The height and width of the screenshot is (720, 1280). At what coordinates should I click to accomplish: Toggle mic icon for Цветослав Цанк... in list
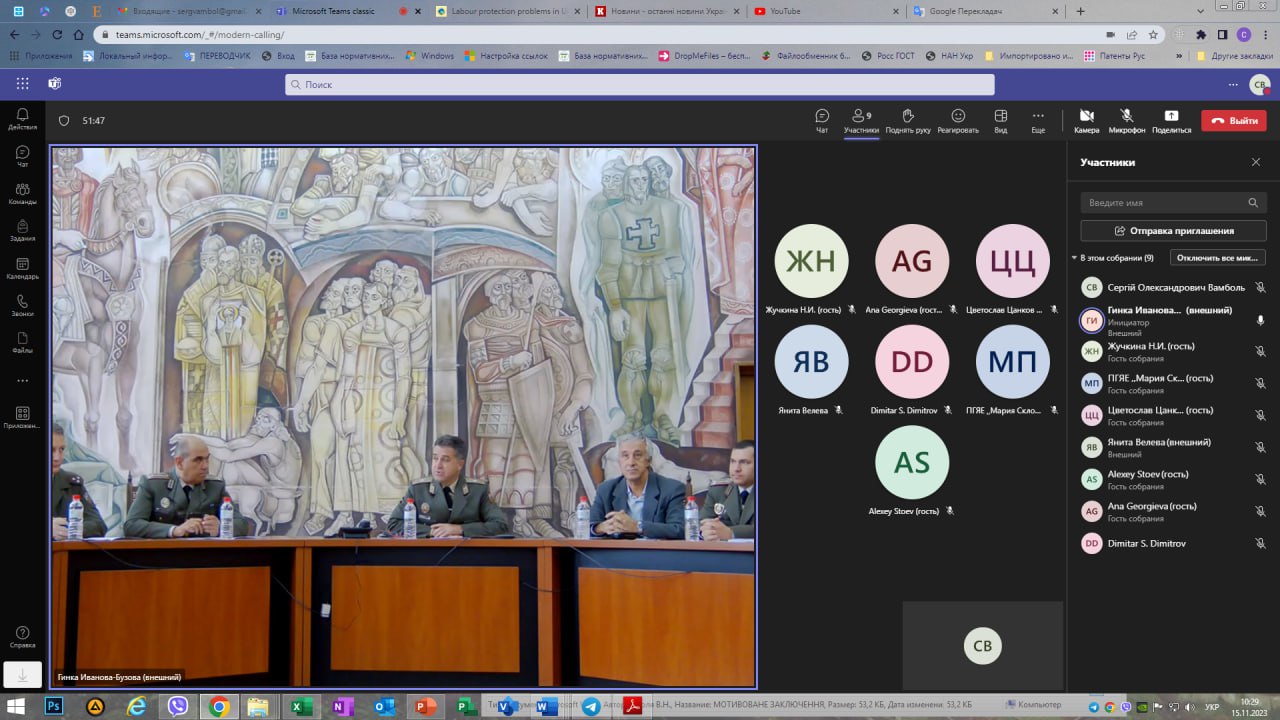click(1260, 415)
